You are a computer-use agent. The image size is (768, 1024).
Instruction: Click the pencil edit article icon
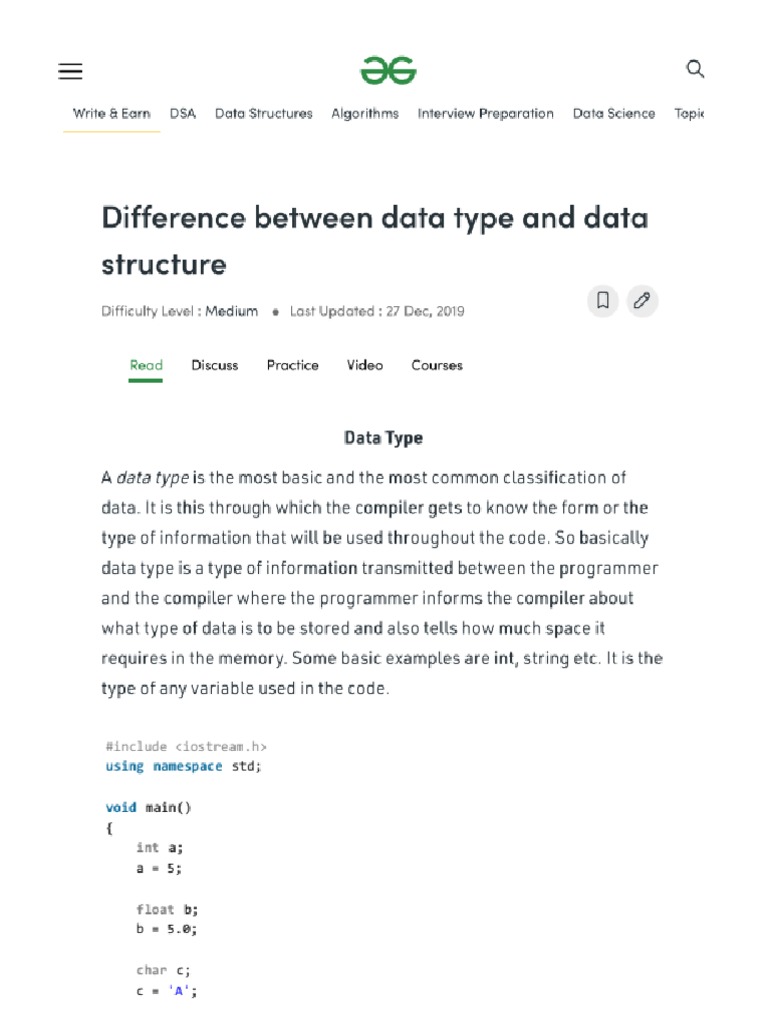pyautogui.click(x=642, y=300)
